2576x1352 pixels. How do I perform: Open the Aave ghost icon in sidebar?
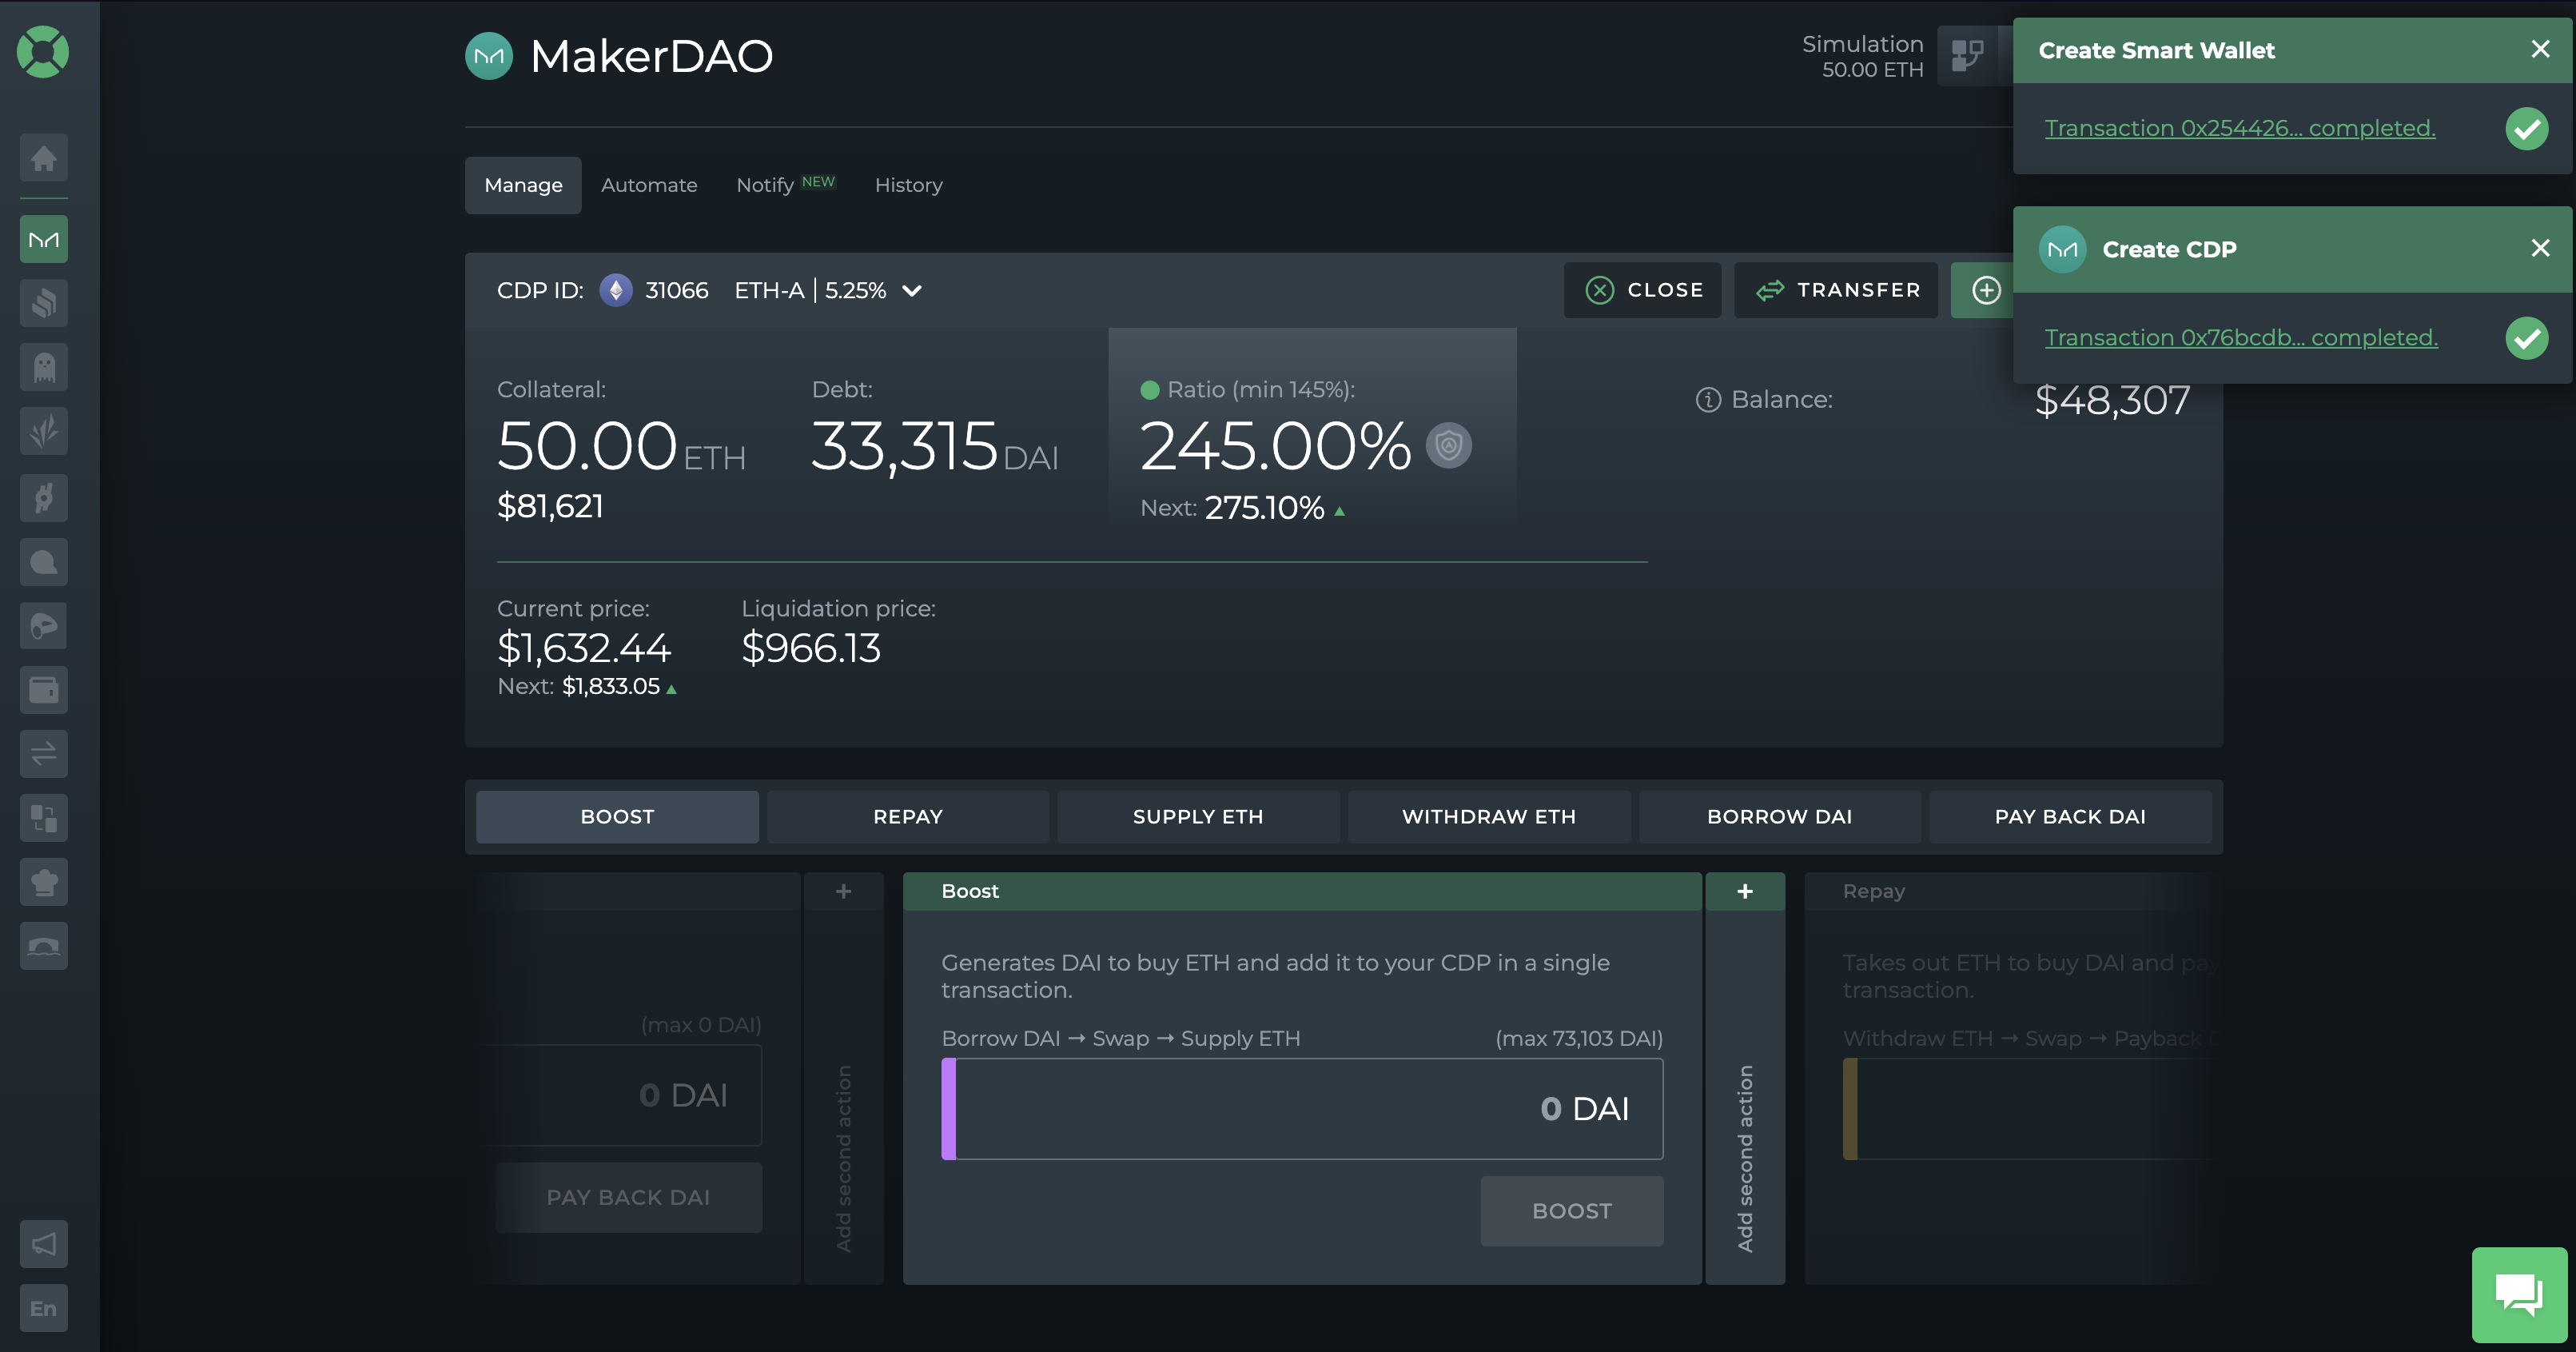click(44, 367)
